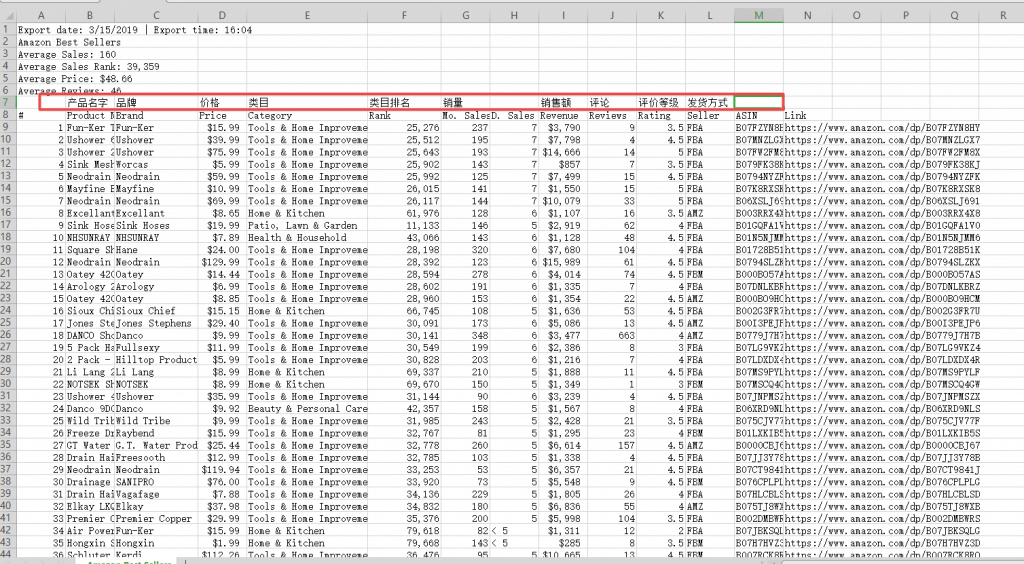Click the 'Hilltop Product' brand cell
Image resolution: width=1024 pixels, height=564 pixels.
click(x=157, y=360)
